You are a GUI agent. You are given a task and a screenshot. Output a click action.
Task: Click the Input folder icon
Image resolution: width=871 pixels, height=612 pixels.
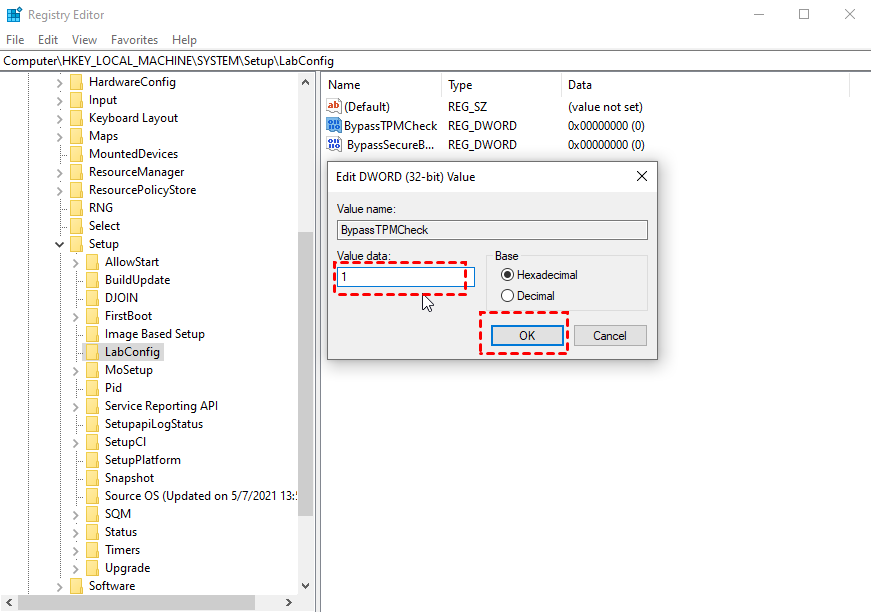[x=77, y=100]
